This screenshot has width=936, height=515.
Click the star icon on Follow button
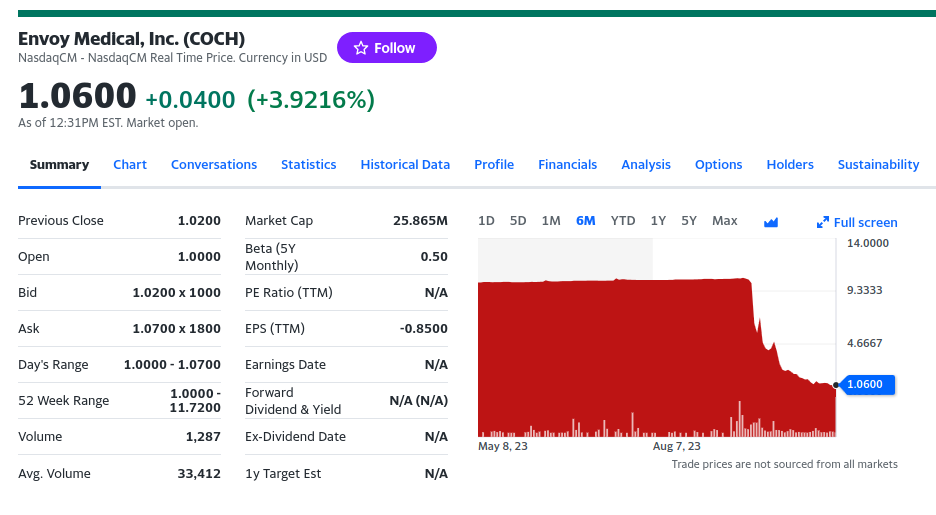tap(361, 48)
